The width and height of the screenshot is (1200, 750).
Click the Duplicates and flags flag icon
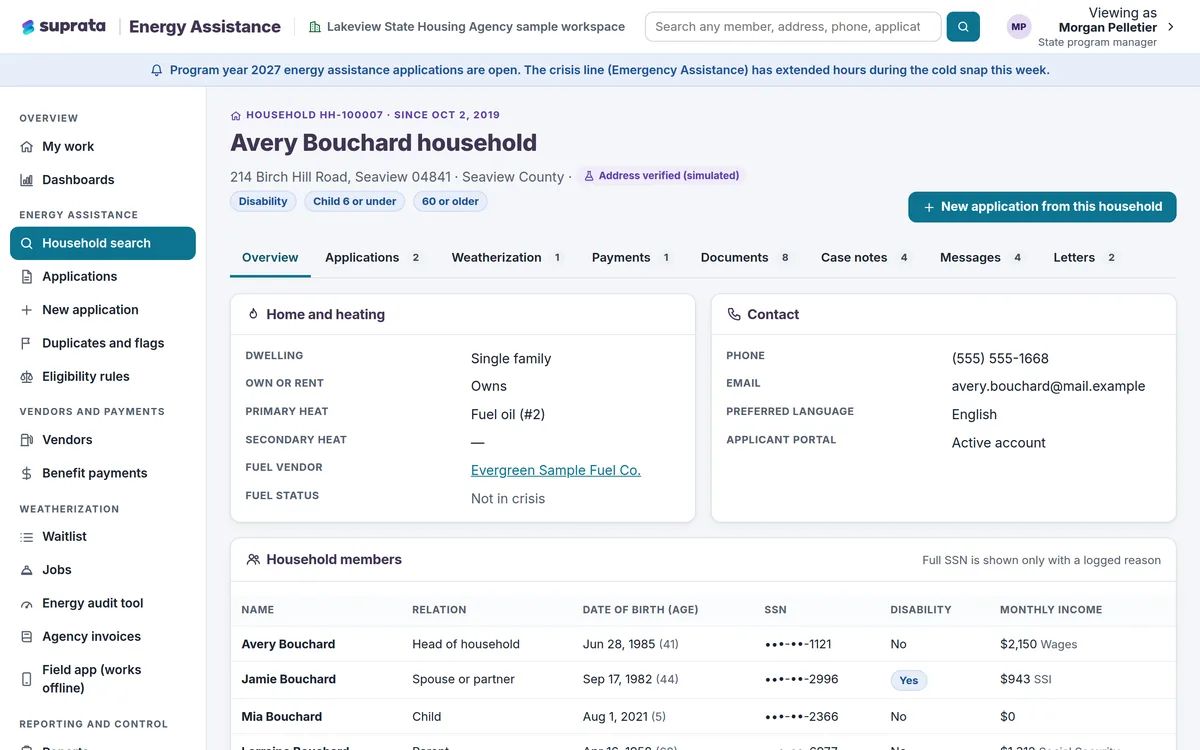click(x=27, y=343)
